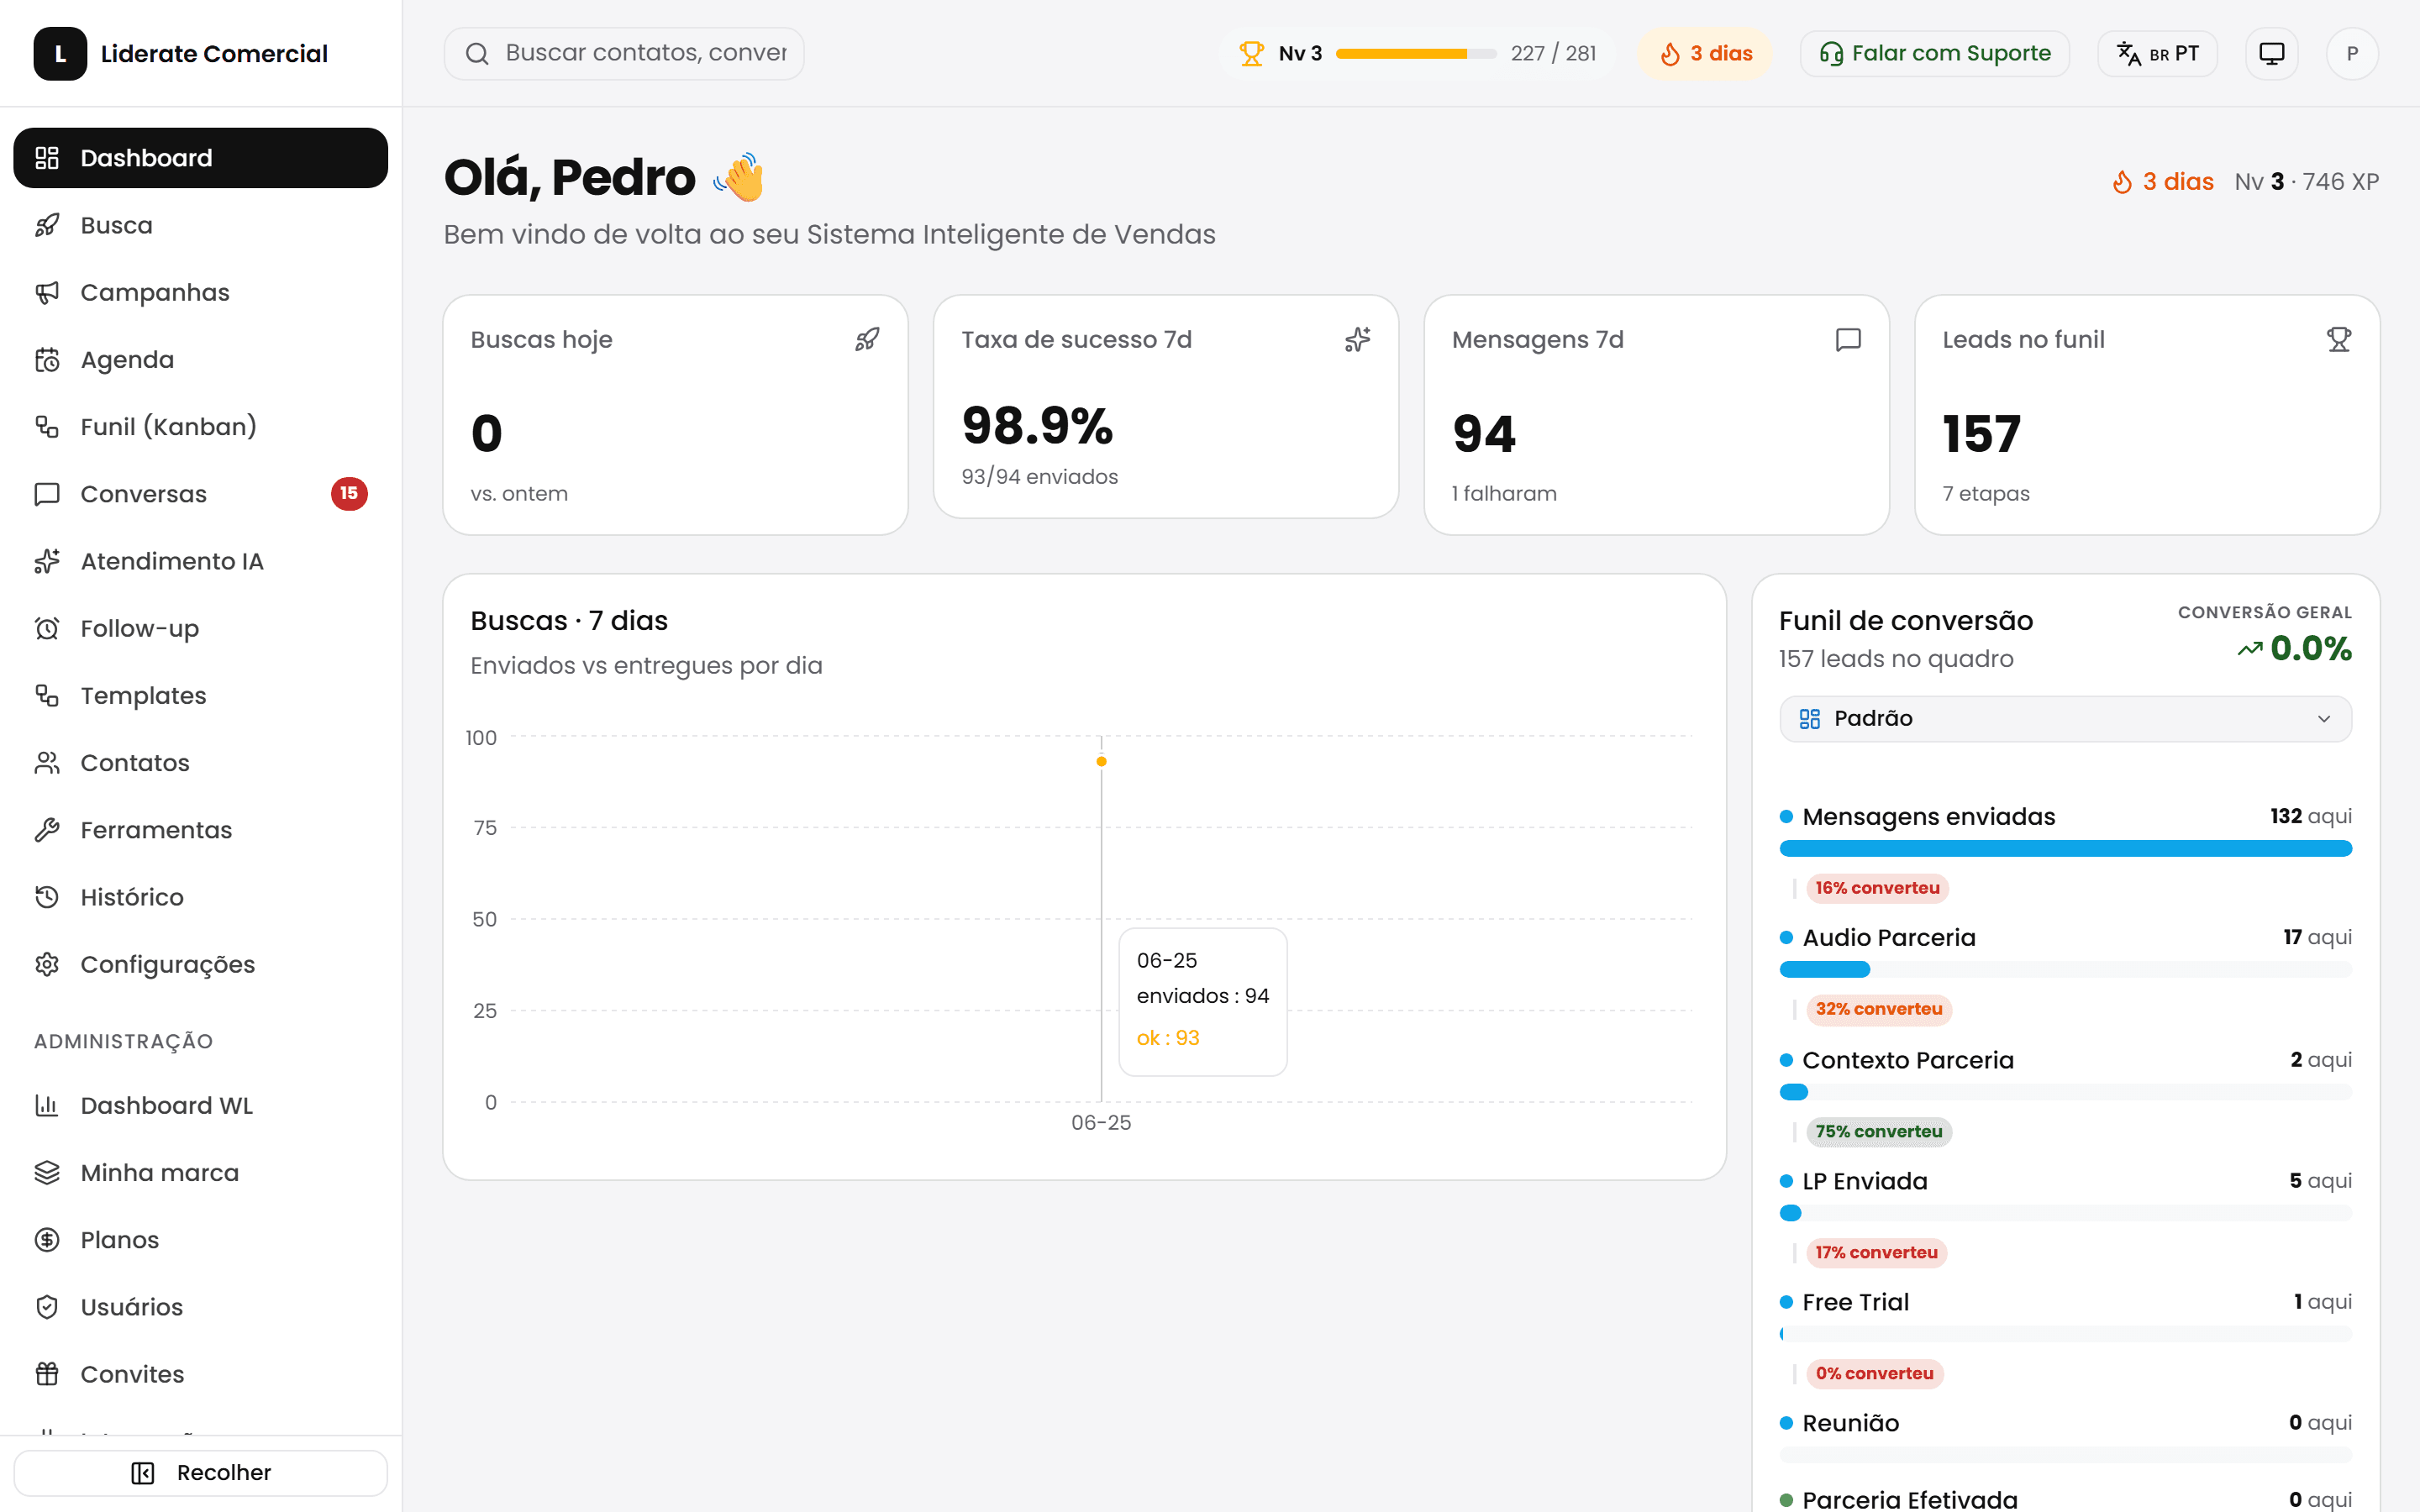This screenshot has height=1512, width=2420.
Task: Click the Nv 3 level progress bar
Action: pyautogui.click(x=1416, y=53)
